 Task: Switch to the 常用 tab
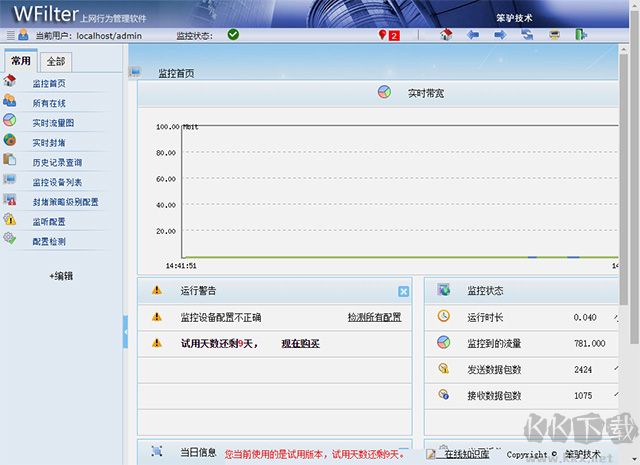pyautogui.click(x=21, y=61)
